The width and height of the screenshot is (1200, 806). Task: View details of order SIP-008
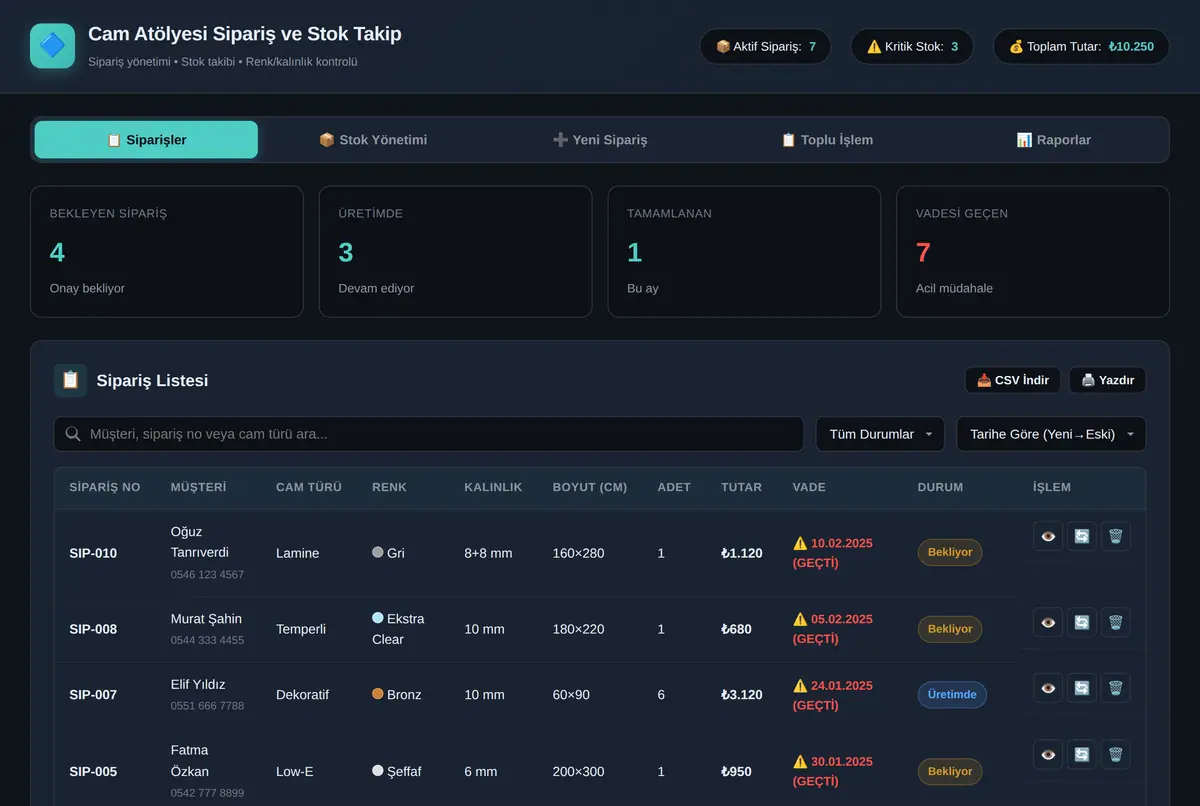tap(1048, 622)
